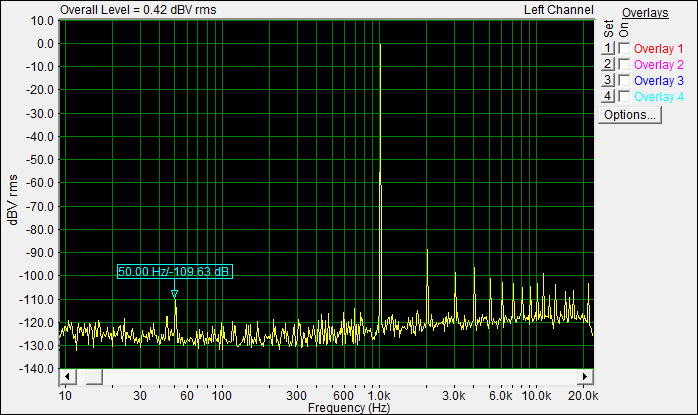Toggle the Overlay 4 checkbox

(x=624, y=97)
